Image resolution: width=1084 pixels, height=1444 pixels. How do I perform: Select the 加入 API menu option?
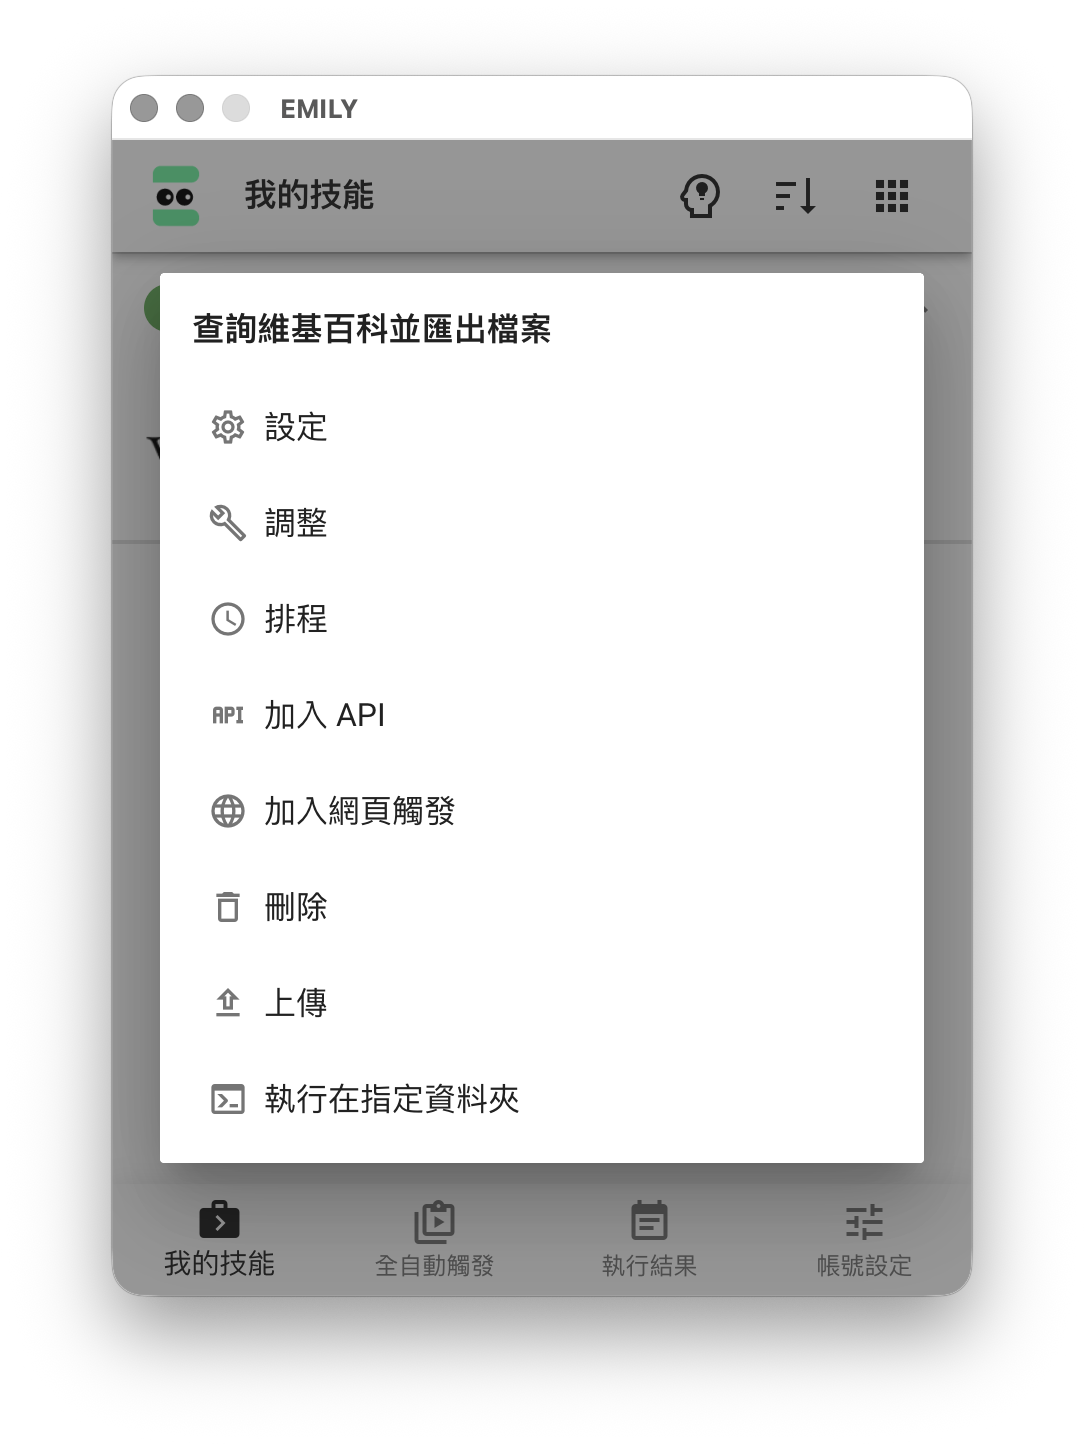pyautogui.click(x=542, y=715)
